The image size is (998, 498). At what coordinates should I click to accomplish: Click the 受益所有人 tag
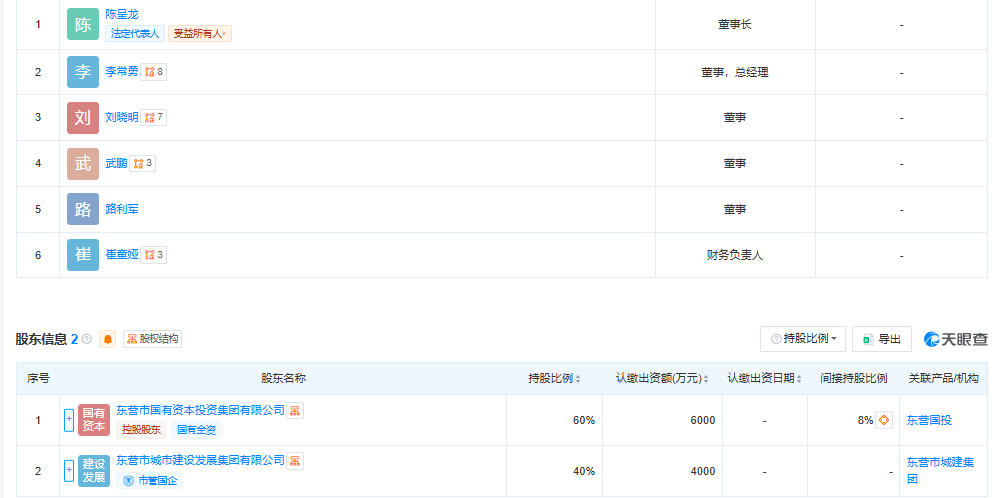200,34
